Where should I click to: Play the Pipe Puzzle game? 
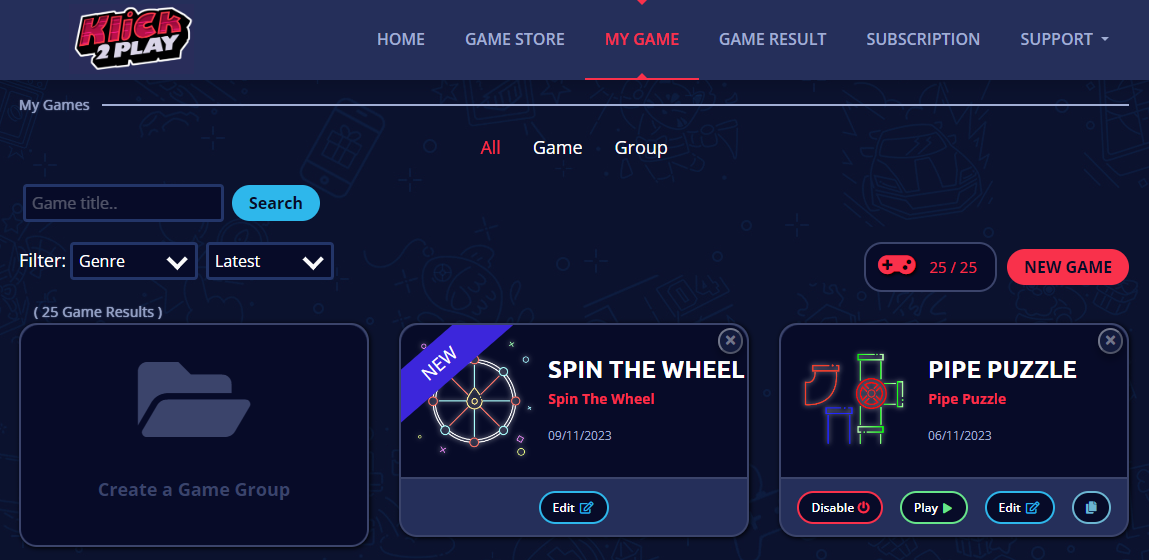coord(934,507)
